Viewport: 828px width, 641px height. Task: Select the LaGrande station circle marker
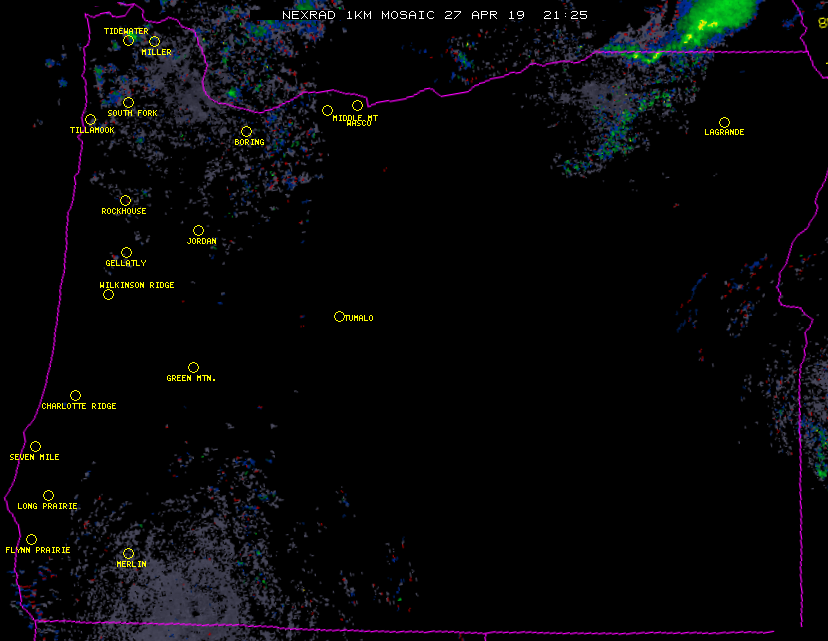(x=724, y=122)
